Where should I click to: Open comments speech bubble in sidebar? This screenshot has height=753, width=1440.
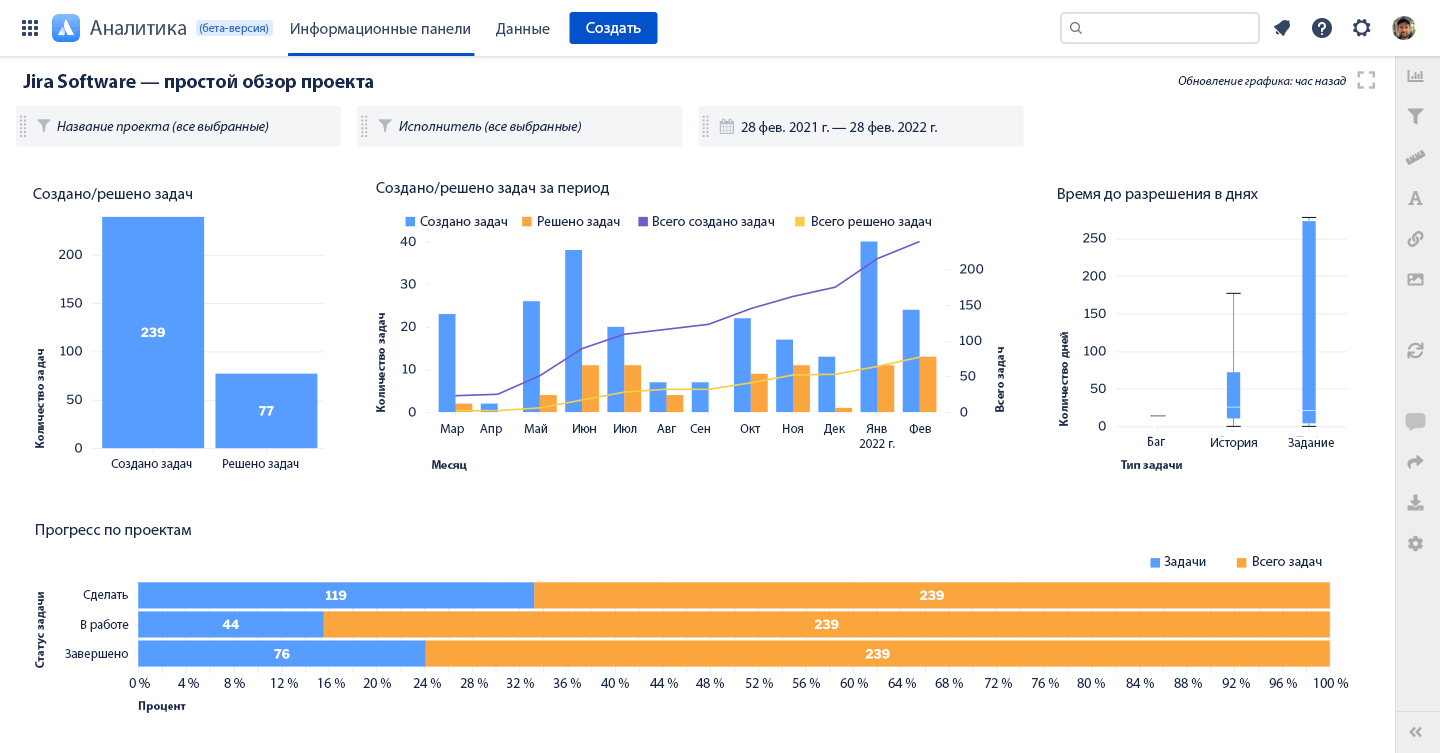[x=1415, y=422]
